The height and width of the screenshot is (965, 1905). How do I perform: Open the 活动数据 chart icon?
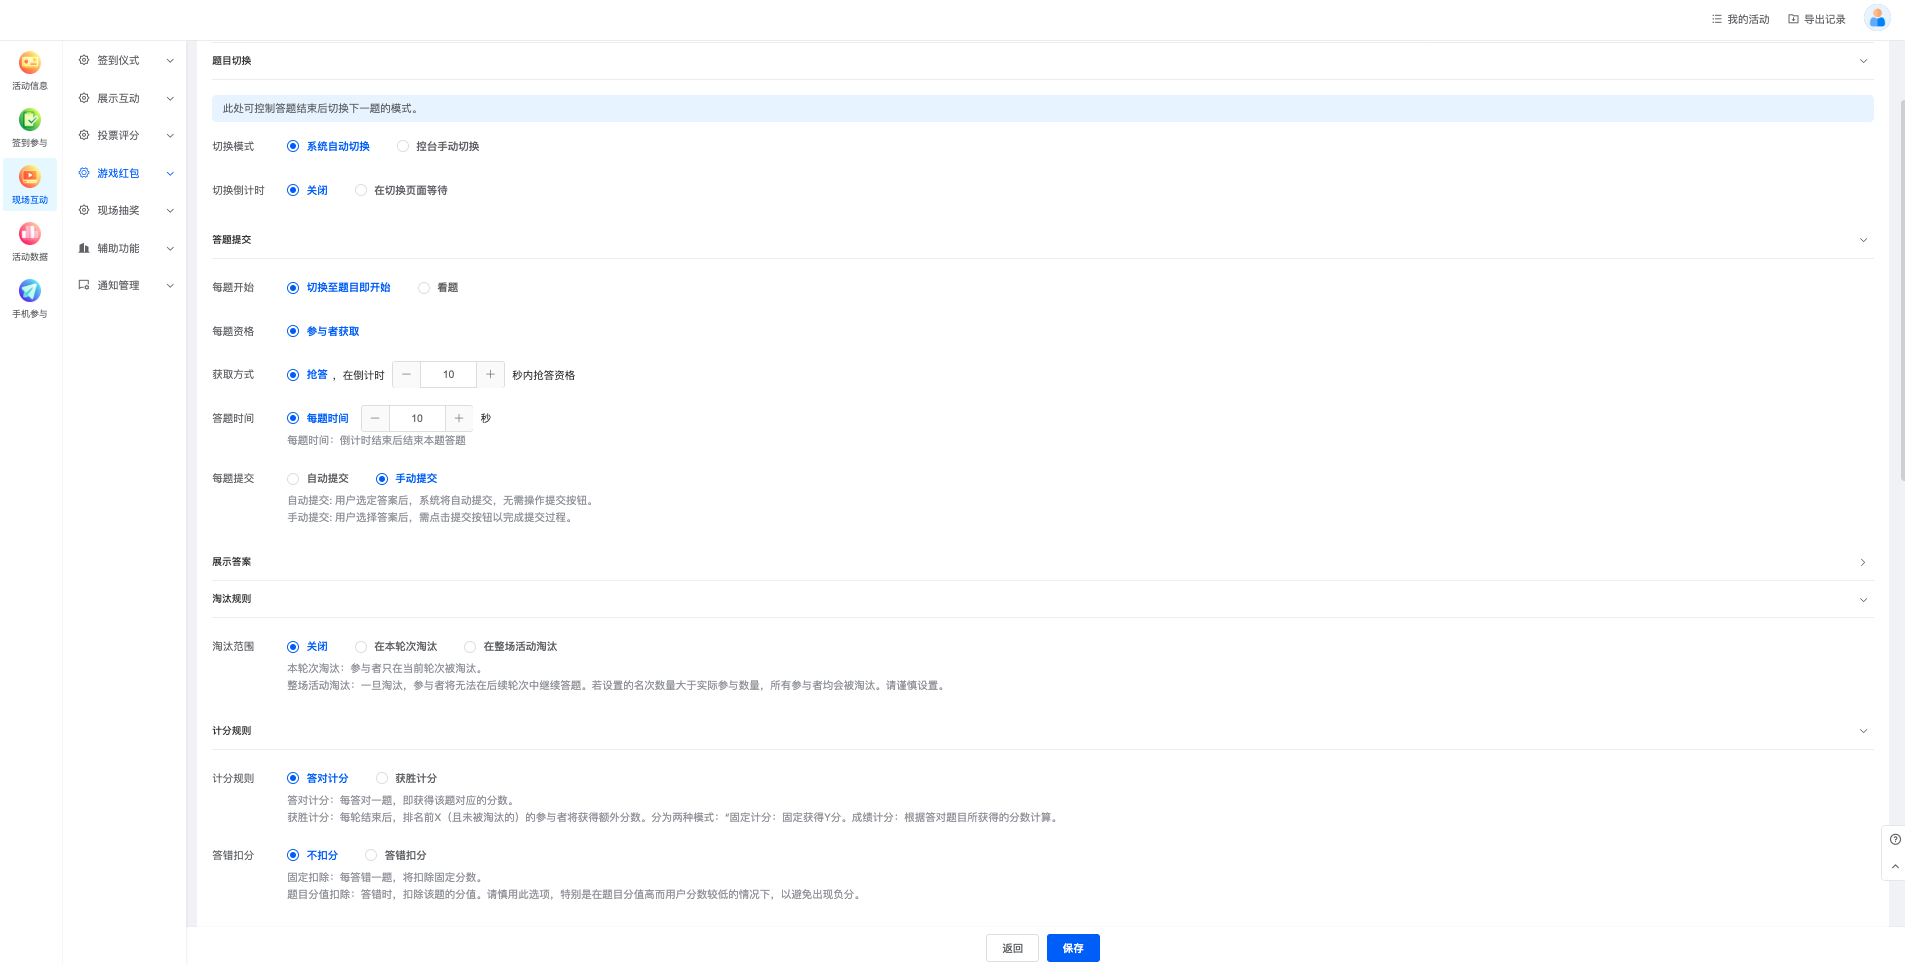[x=30, y=234]
